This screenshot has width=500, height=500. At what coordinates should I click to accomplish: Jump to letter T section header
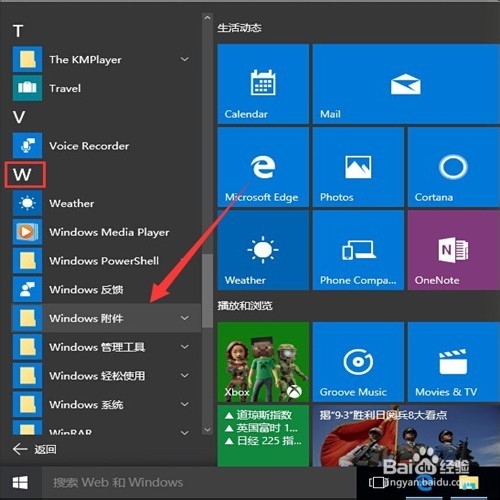(18, 31)
